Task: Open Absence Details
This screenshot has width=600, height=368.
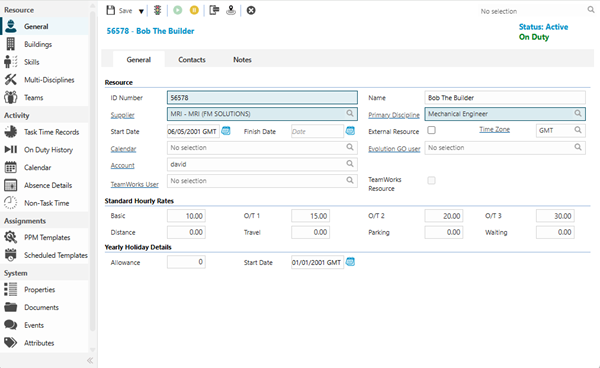Action: click(44, 185)
